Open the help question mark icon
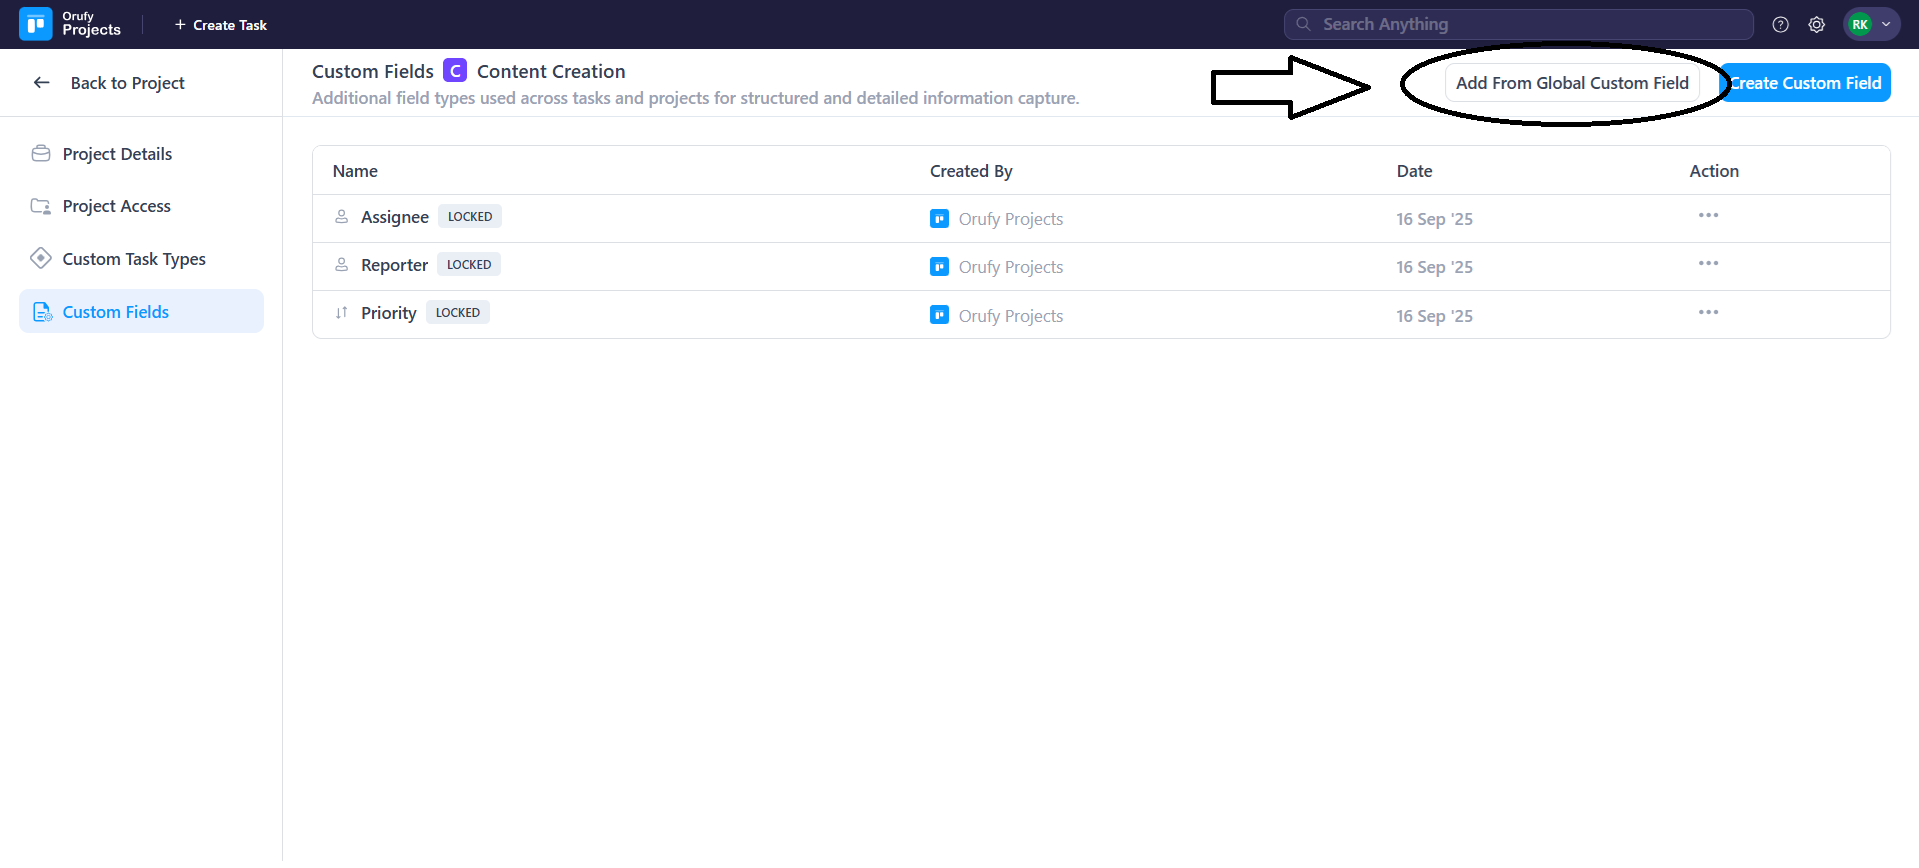The height and width of the screenshot is (868, 1919). click(x=1780, y=25)
